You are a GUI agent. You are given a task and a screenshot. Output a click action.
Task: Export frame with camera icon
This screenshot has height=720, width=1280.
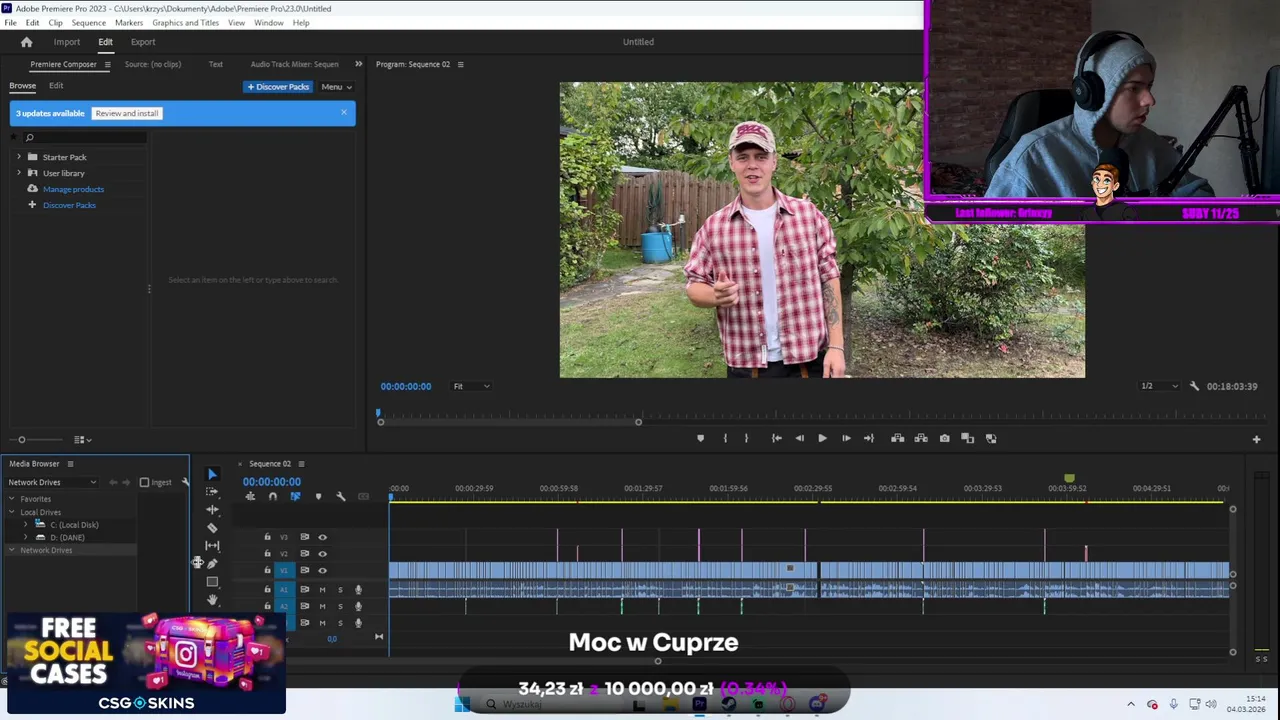tap(944, 438)
